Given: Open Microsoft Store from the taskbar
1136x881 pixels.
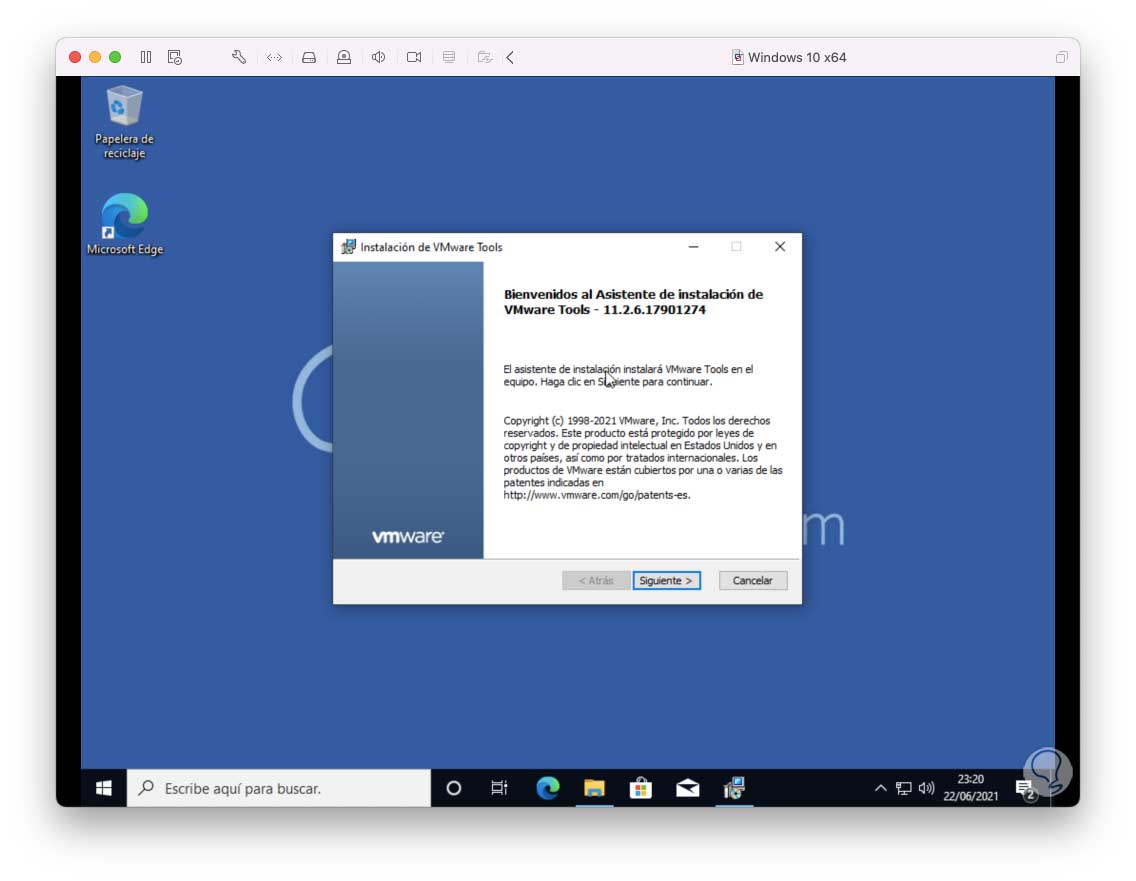Looking at the screenshot, I should pyautogui.click(x=640, y=788).
